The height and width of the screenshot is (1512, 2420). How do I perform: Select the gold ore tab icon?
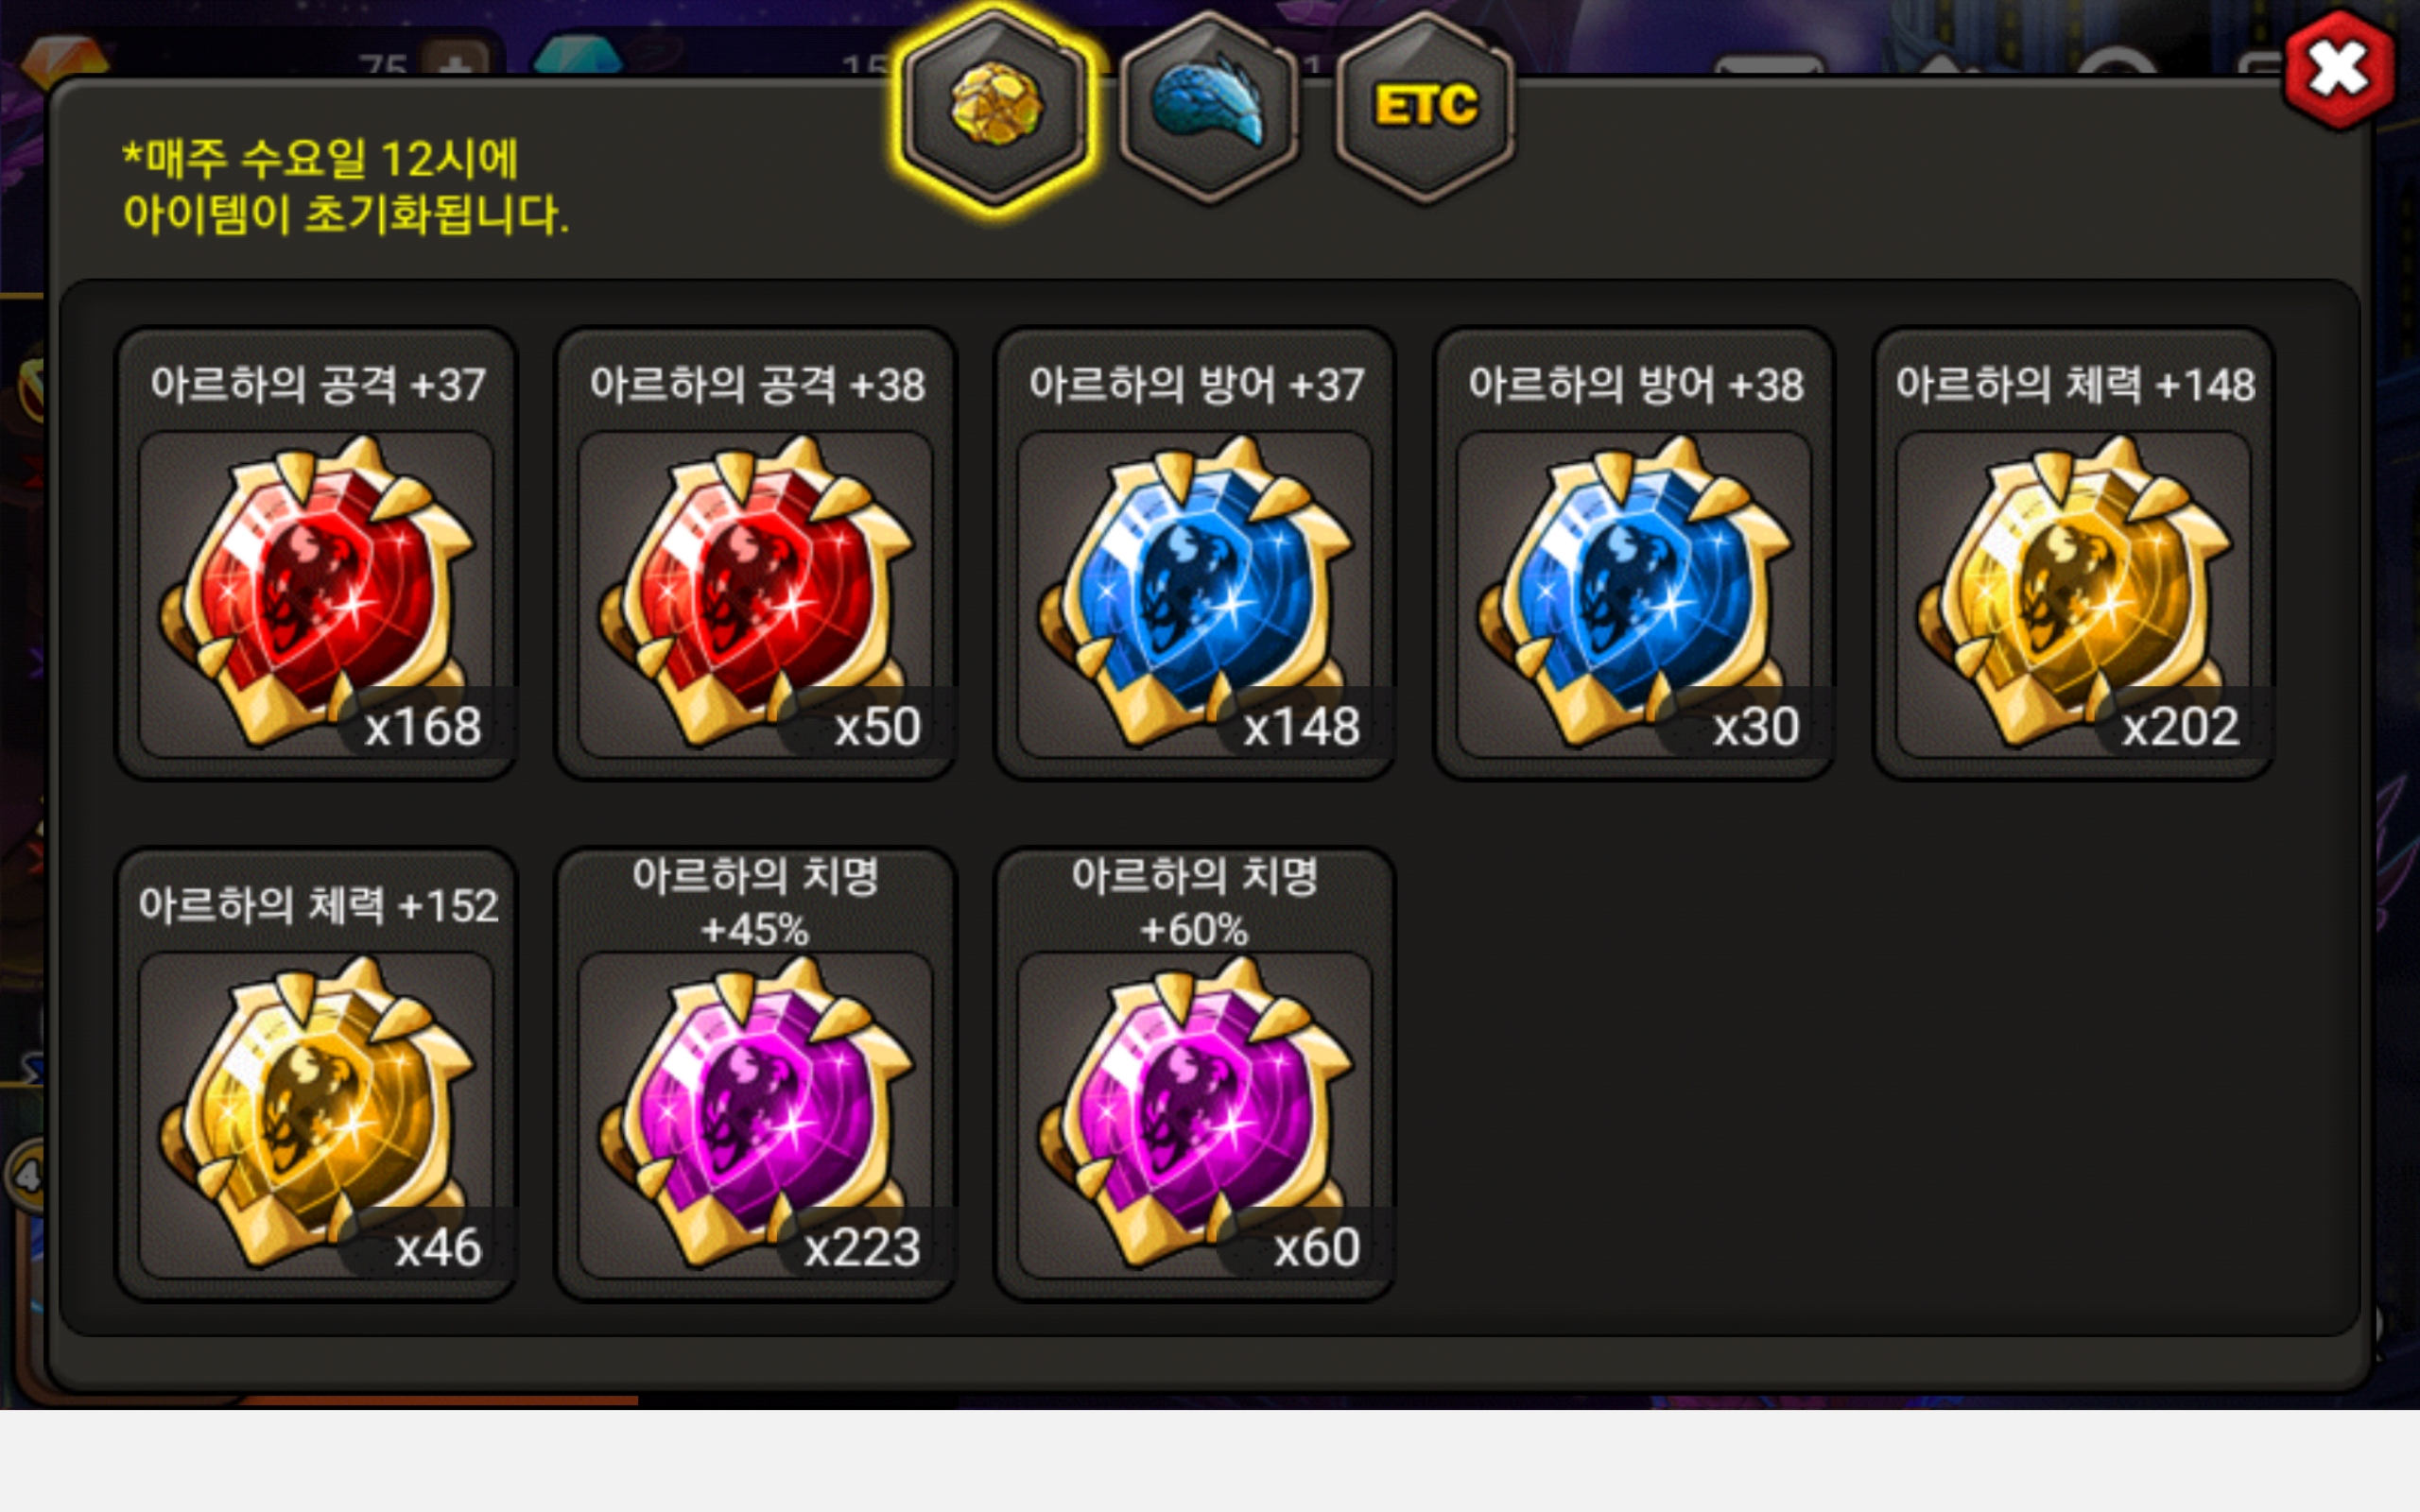pyautogui.click(x=995, y=106)
